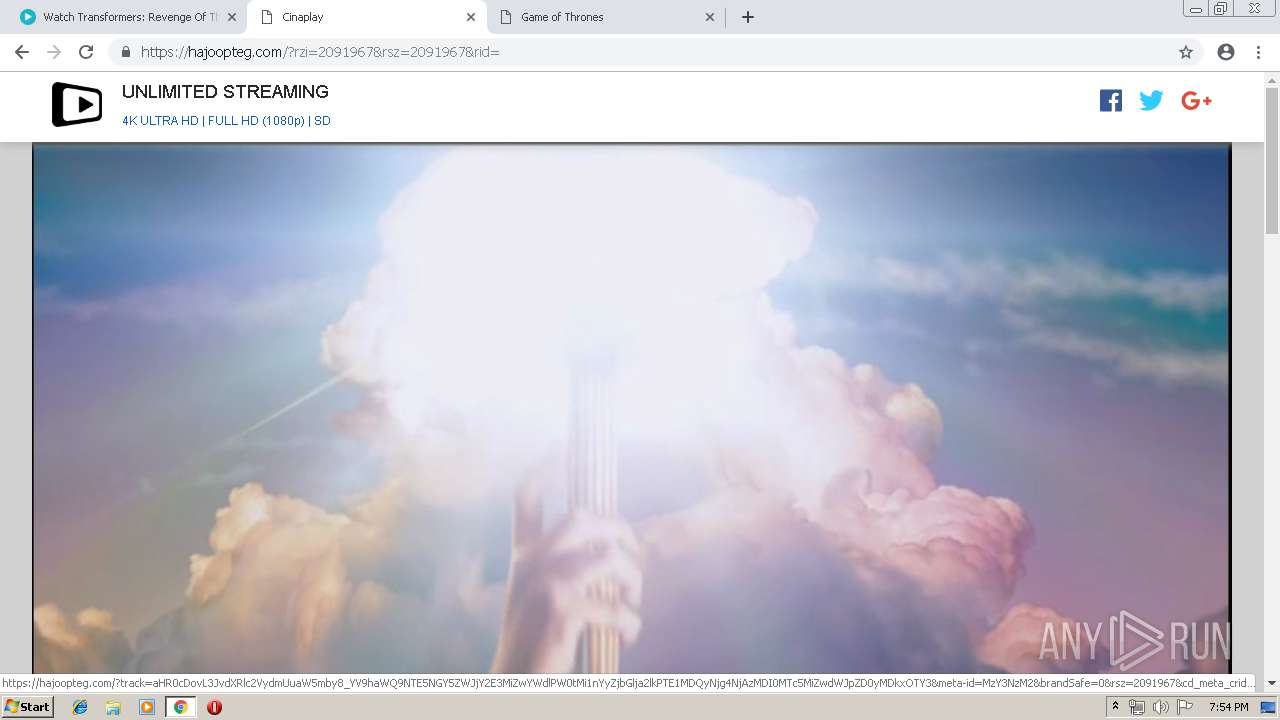Click the scrollbar down arrow
This screenshot has width=1280, height=720.
click(x=1272, y=683)
